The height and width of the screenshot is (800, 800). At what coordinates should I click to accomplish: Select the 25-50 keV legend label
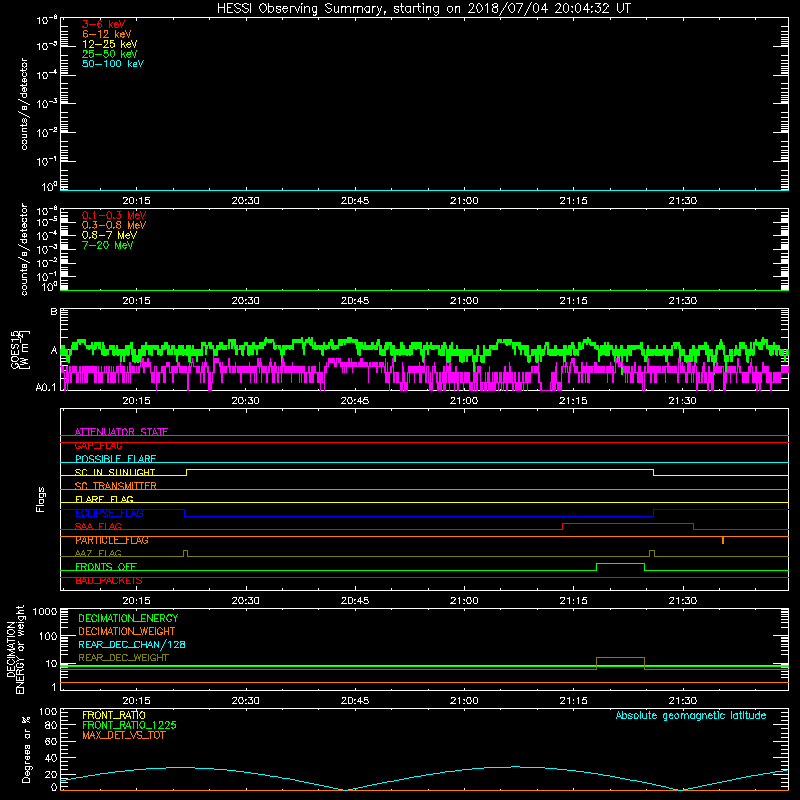point(110,54)
